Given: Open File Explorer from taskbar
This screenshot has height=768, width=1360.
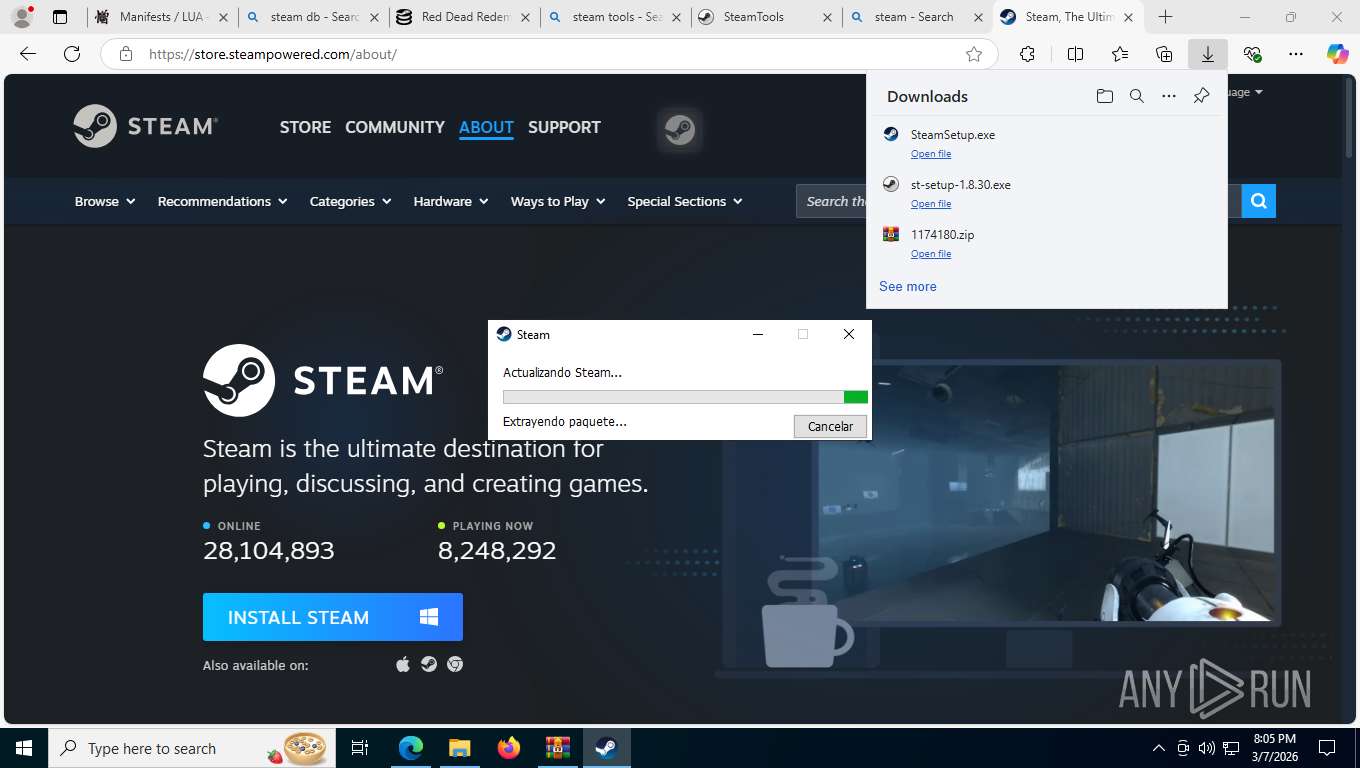Looking at the screenshot, I should [459, 748].
